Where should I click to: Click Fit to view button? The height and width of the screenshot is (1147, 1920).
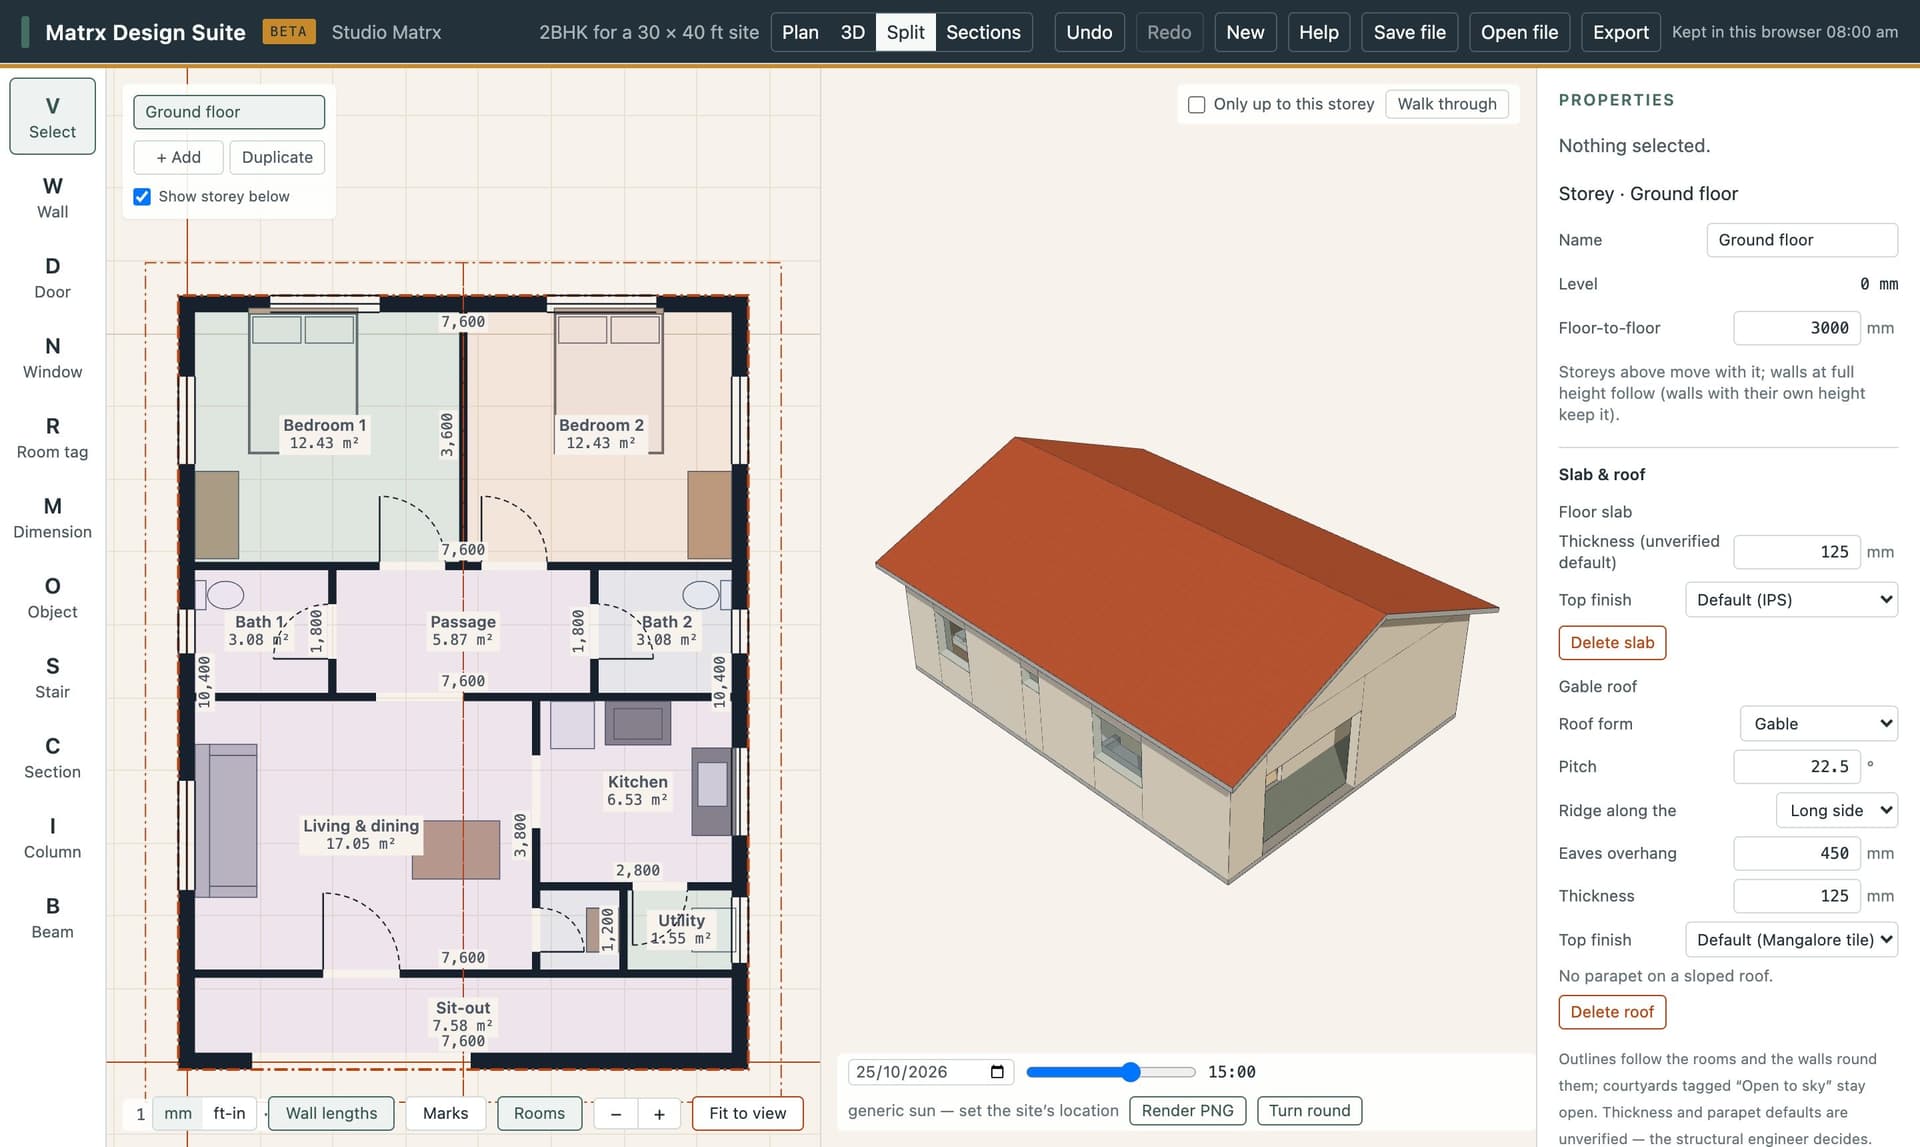pyautogui.click(x=747, y=1113)
